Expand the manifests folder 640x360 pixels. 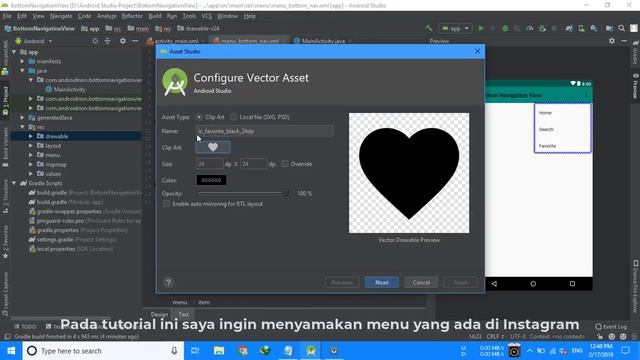point(22,61)
